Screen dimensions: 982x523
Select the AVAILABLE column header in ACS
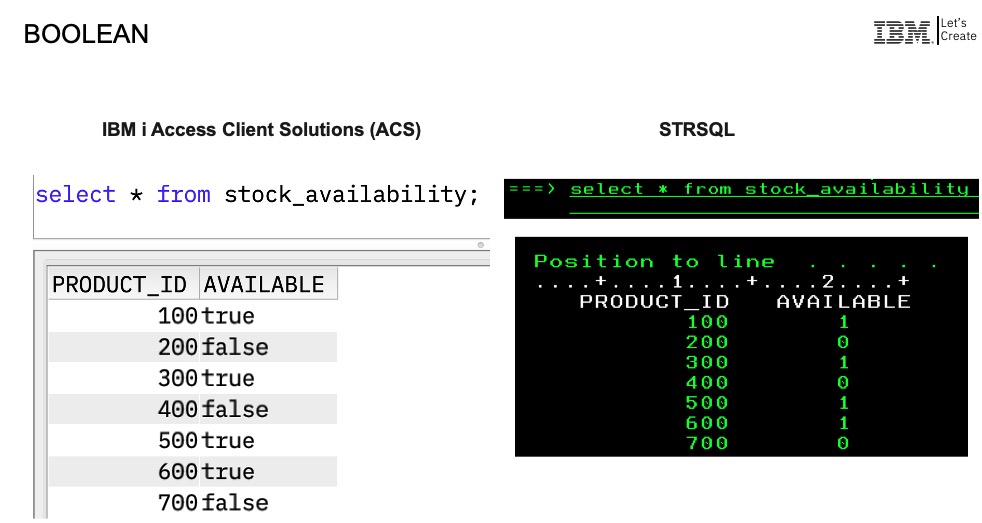tap(269, 284)
